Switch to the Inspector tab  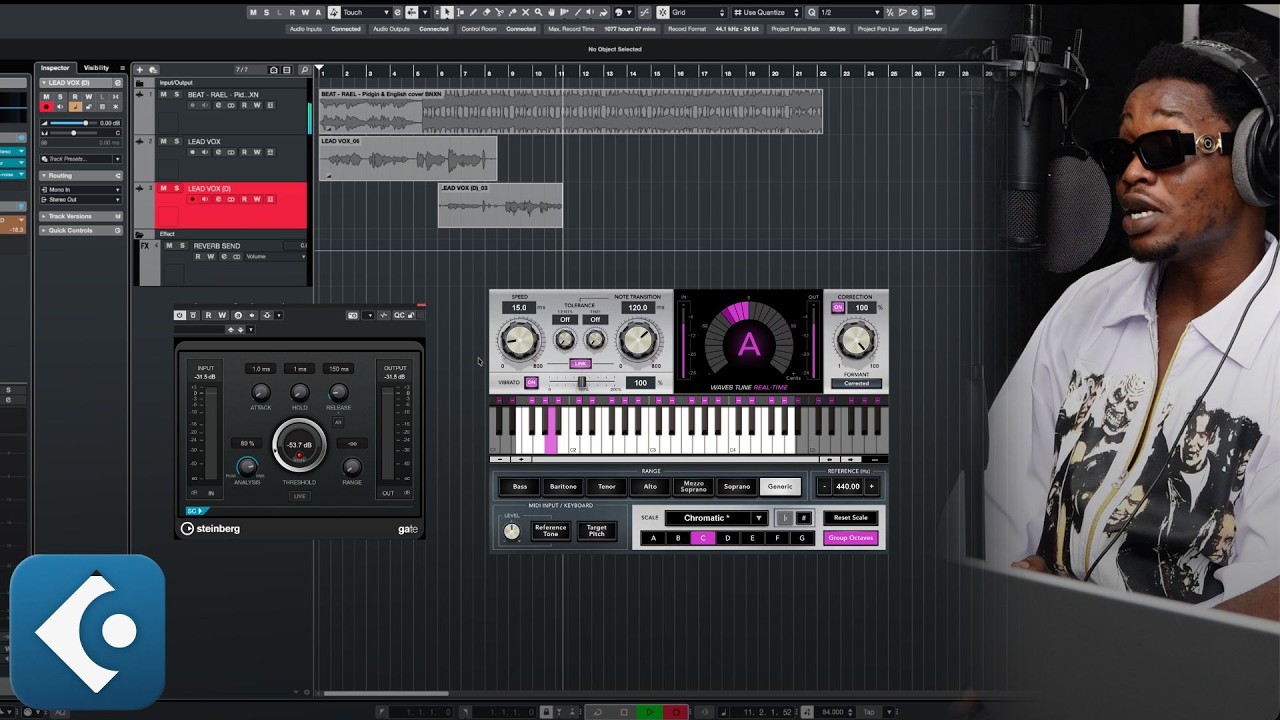55,68
